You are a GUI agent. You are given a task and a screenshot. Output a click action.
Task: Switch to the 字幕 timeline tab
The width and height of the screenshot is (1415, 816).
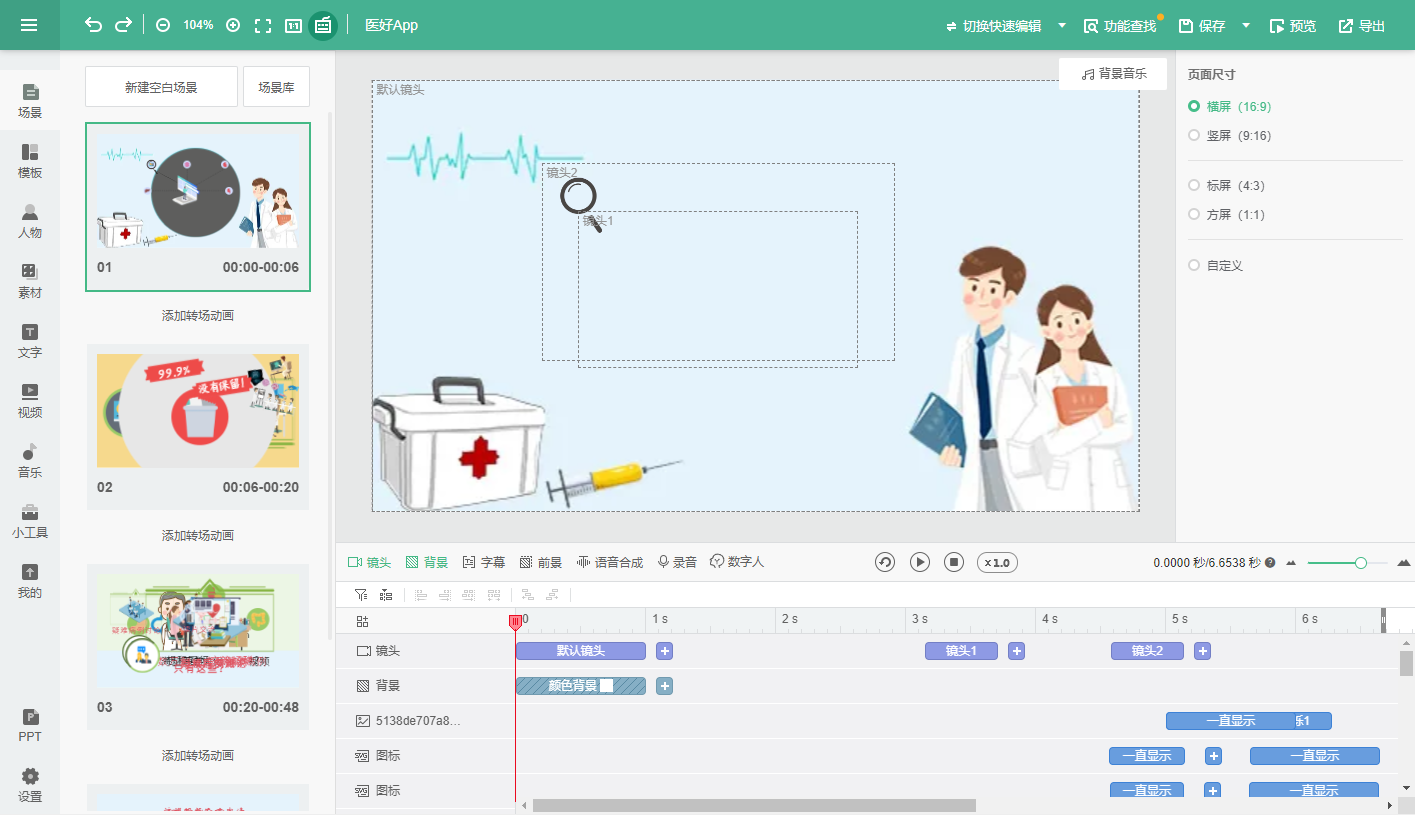pyautogui.click(x=484, y=563)
